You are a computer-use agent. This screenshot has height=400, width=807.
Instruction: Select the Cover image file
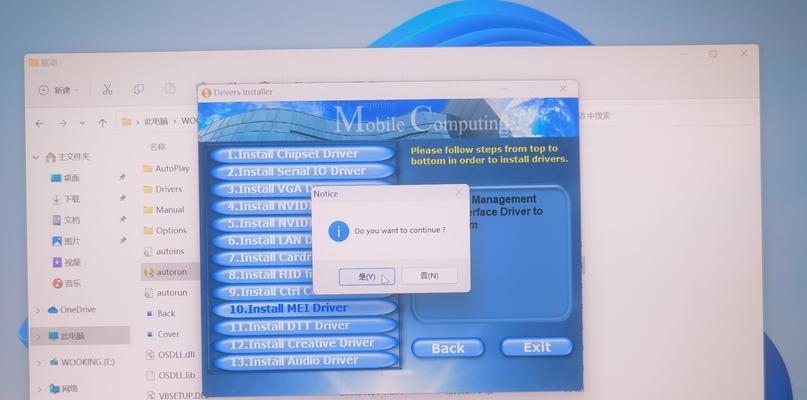pos(162,334)
